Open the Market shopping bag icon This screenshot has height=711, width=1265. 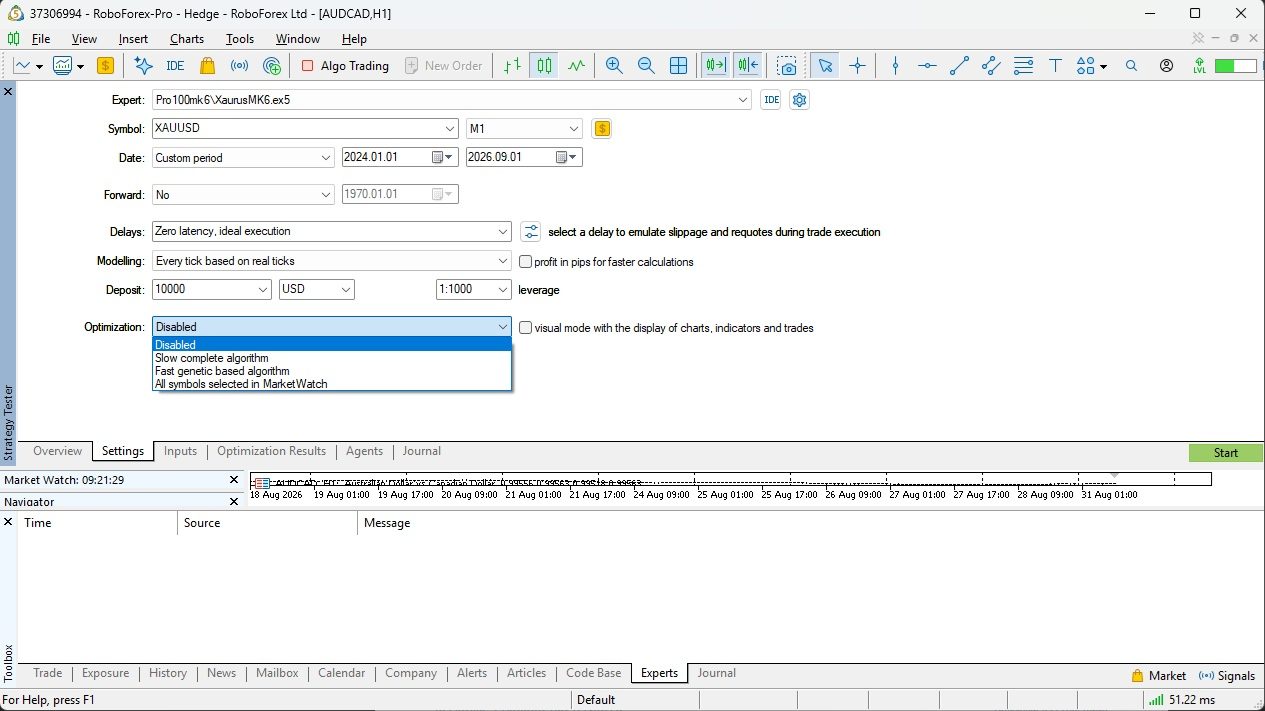pos(207,66)
